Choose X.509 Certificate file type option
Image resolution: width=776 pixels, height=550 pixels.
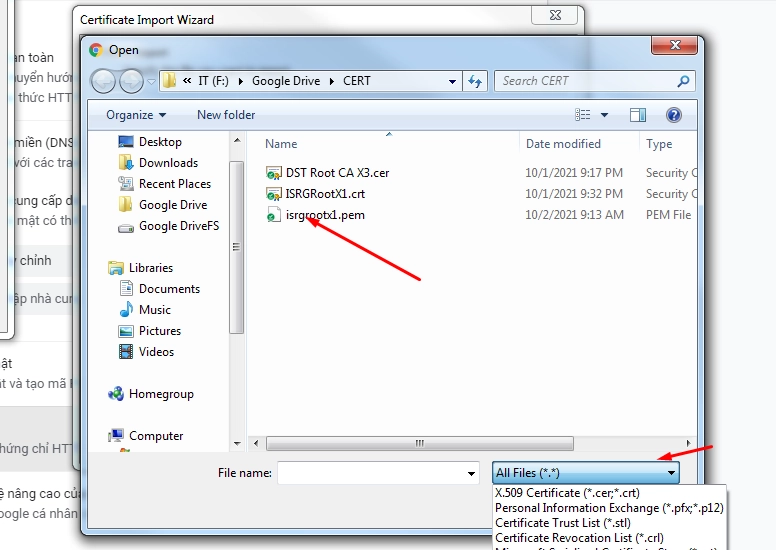coord(567,493)
